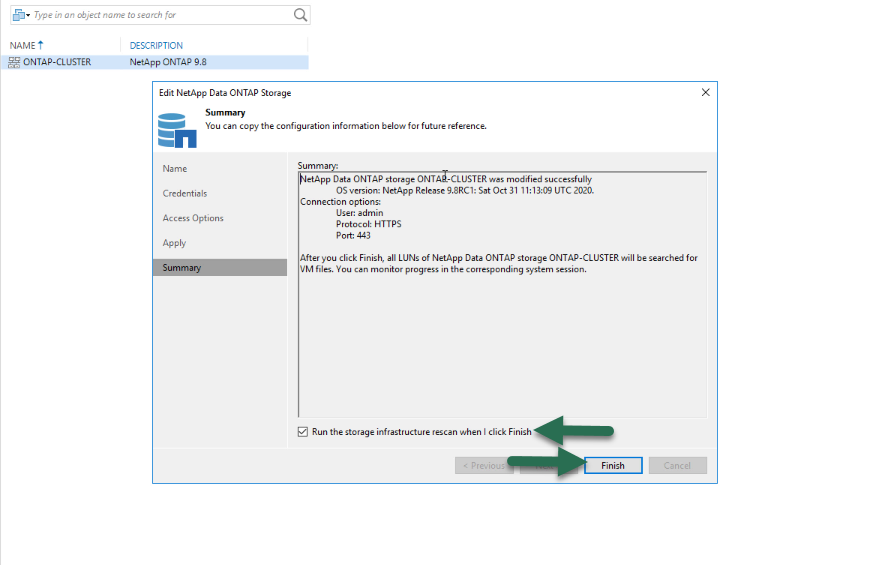Click the Finish button
The image size is (892, 565).
pyautogui.click(x=613, y=465)
